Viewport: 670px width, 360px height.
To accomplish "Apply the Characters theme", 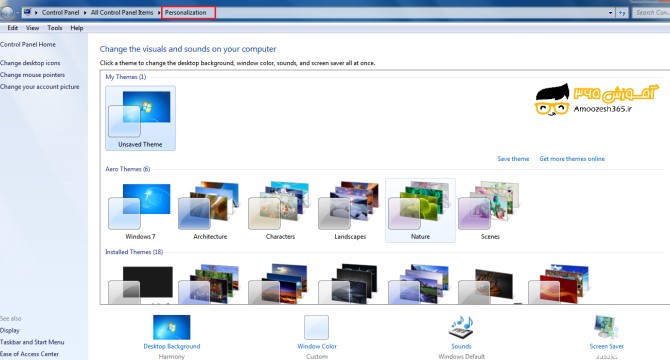I will 280,211.
